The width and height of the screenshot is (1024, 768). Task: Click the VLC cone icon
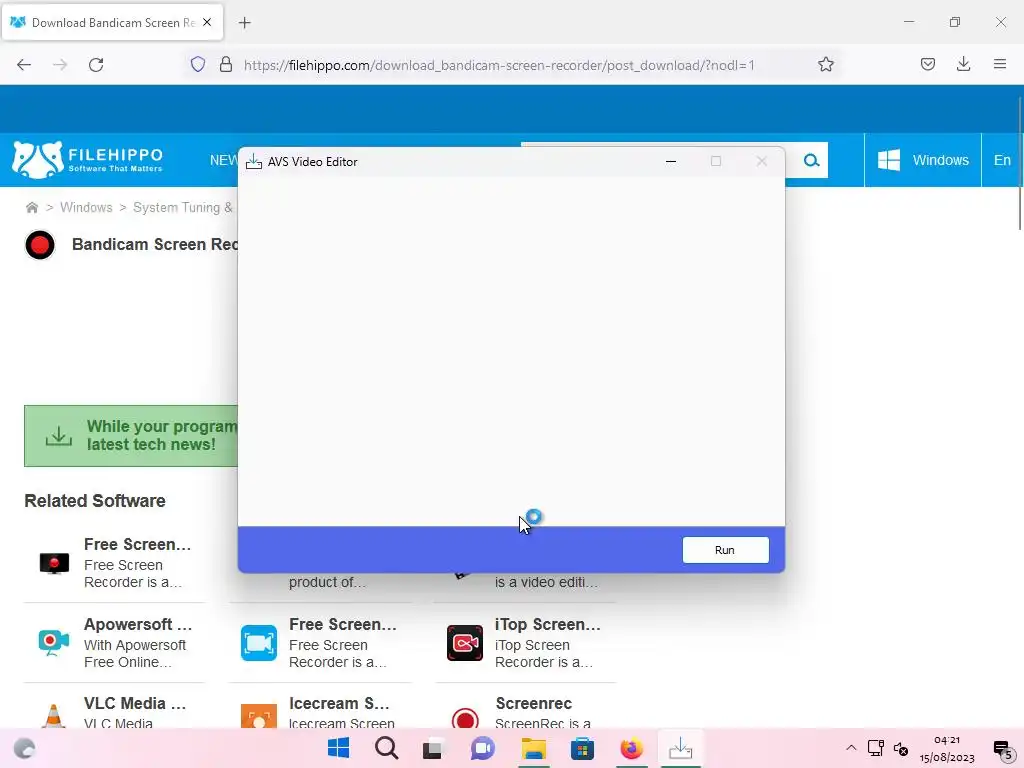(54, 716)
